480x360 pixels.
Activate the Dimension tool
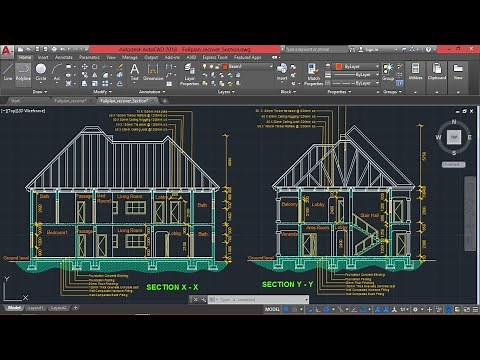coord(153,72)
